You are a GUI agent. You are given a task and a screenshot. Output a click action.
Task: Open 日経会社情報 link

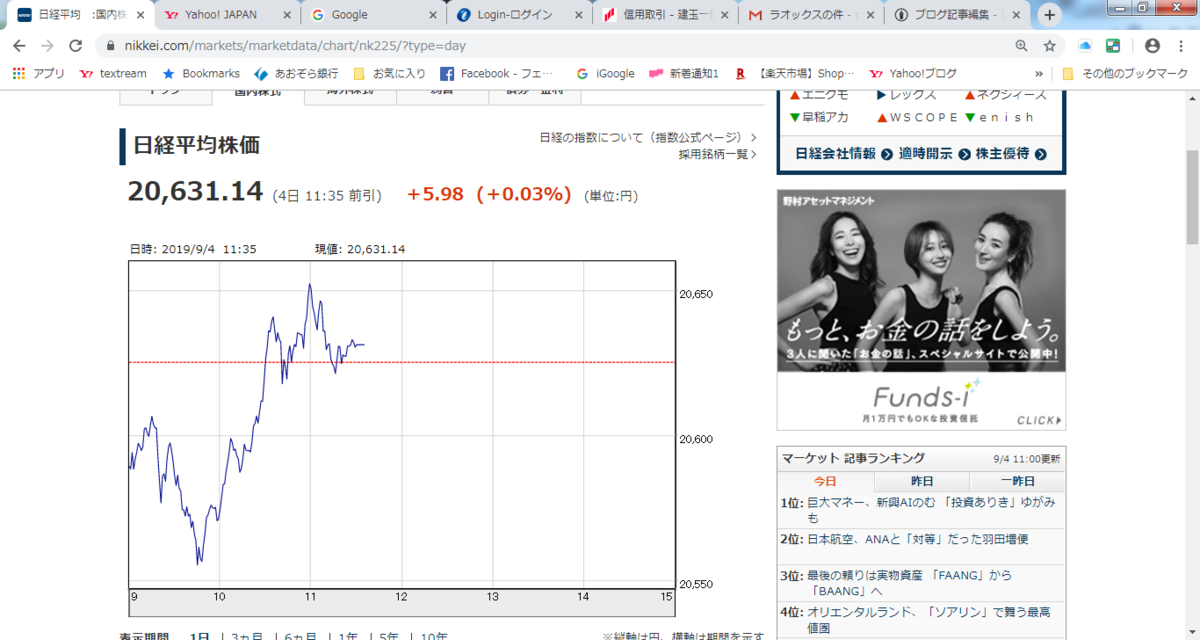pyautogui.click(x=842, y=154)
